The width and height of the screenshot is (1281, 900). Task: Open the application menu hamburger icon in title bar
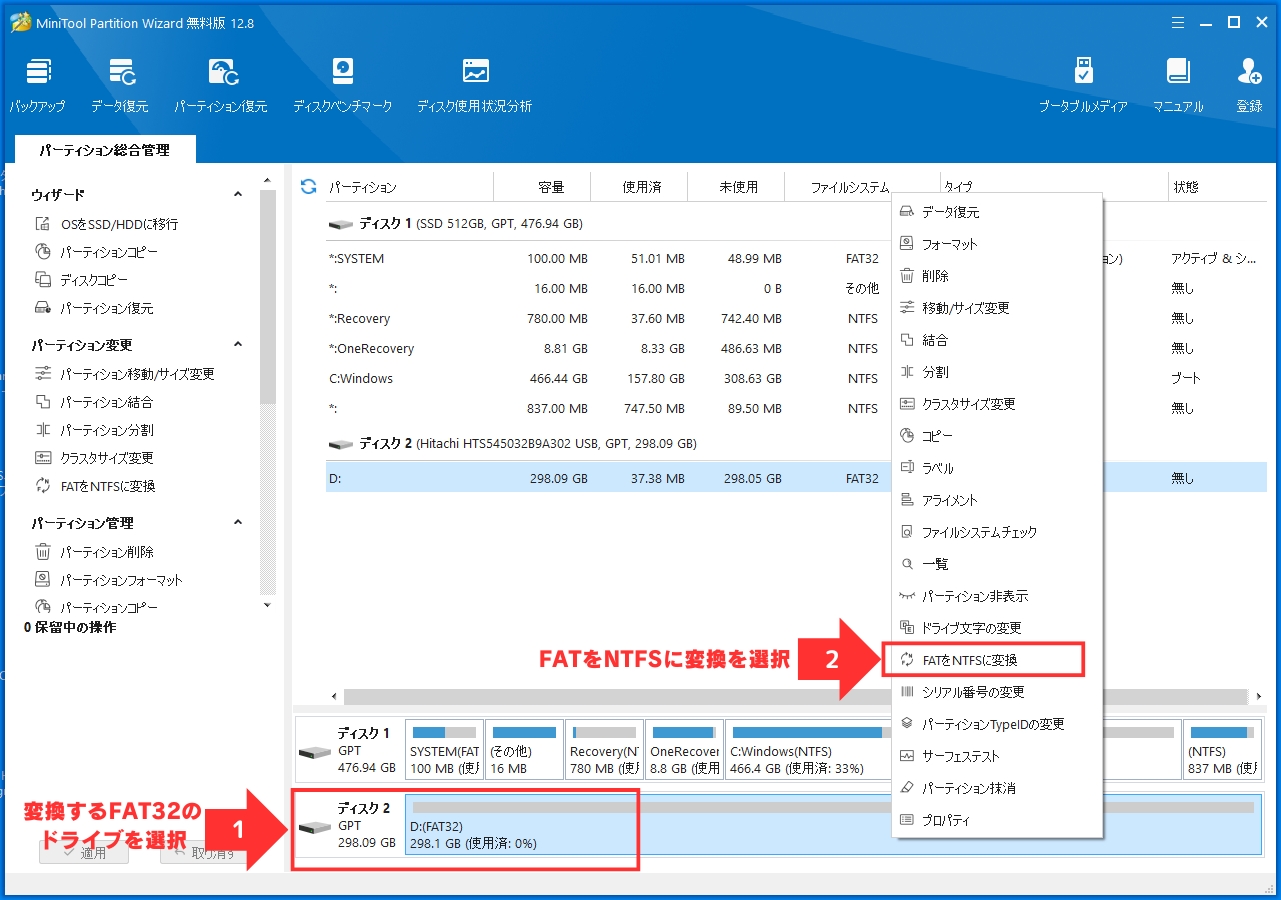tap(1178, 22)
